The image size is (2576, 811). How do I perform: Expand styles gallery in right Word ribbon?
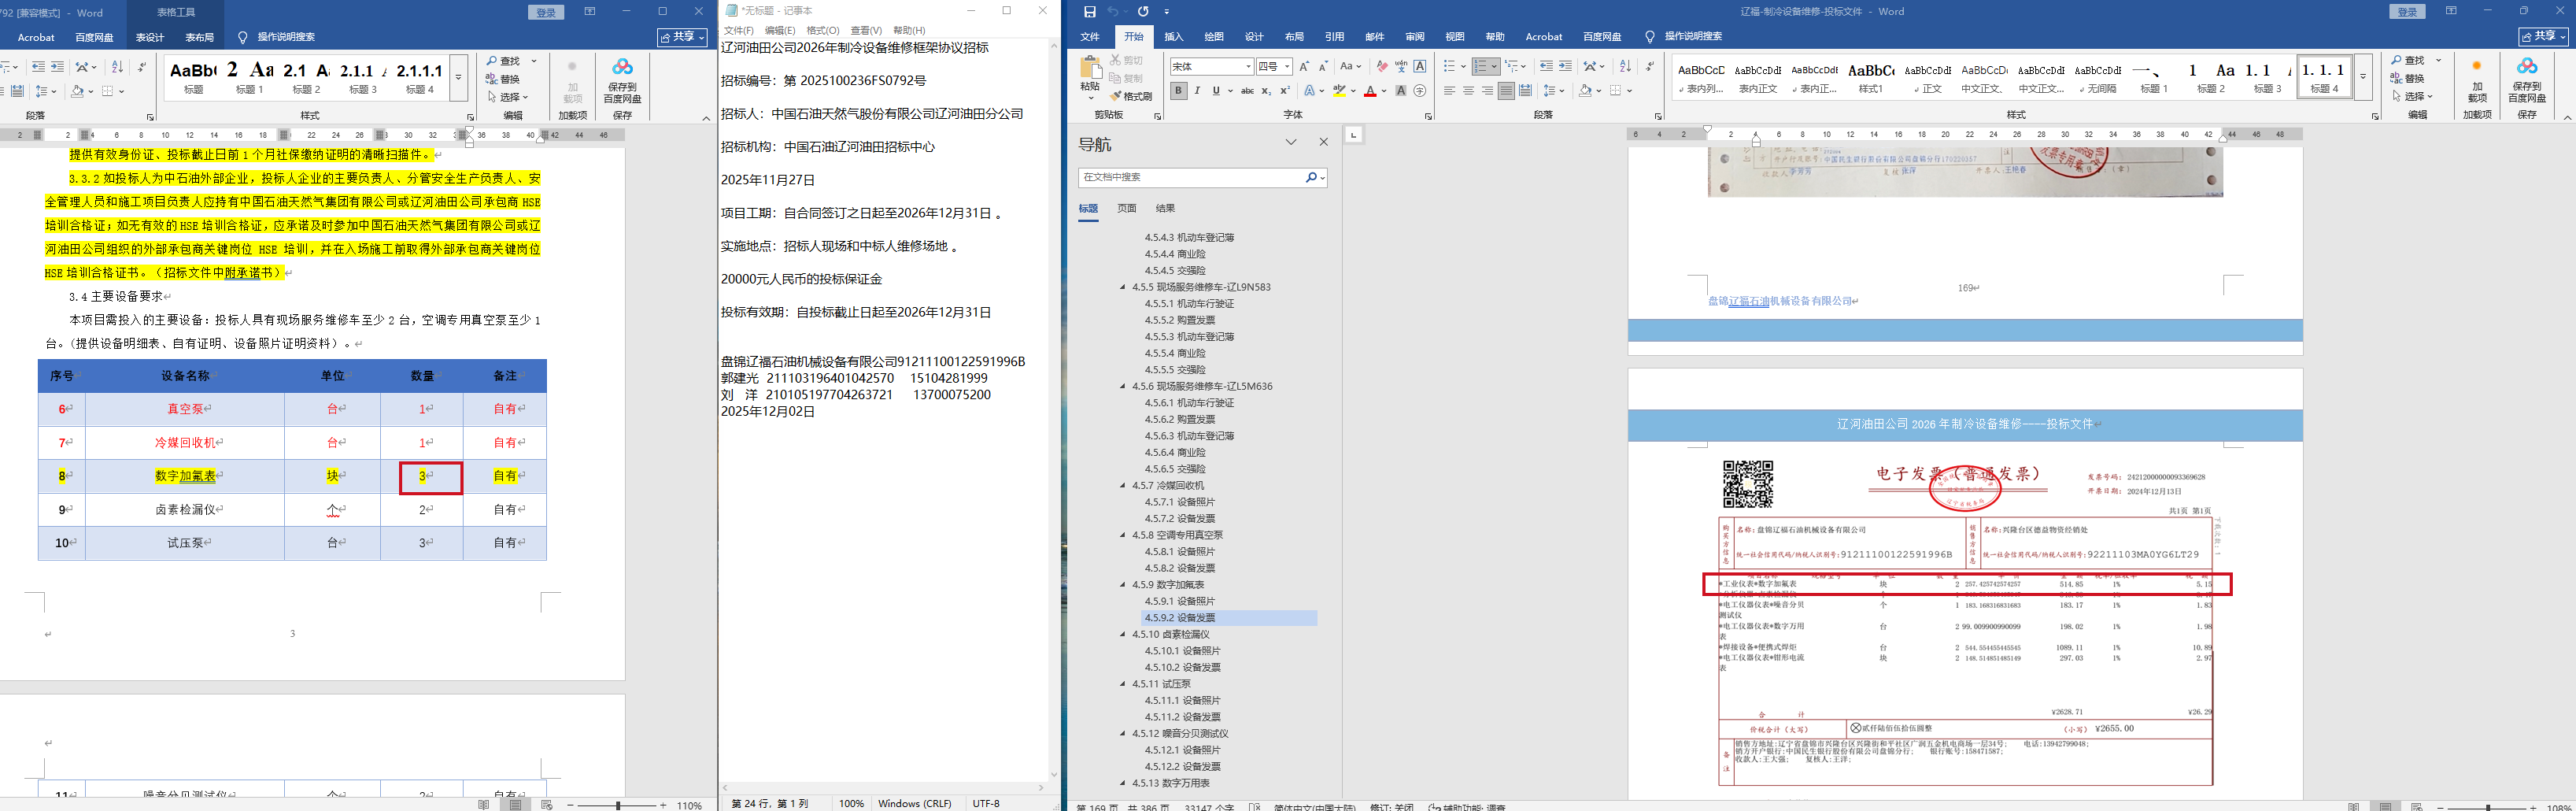[2363, 77]
